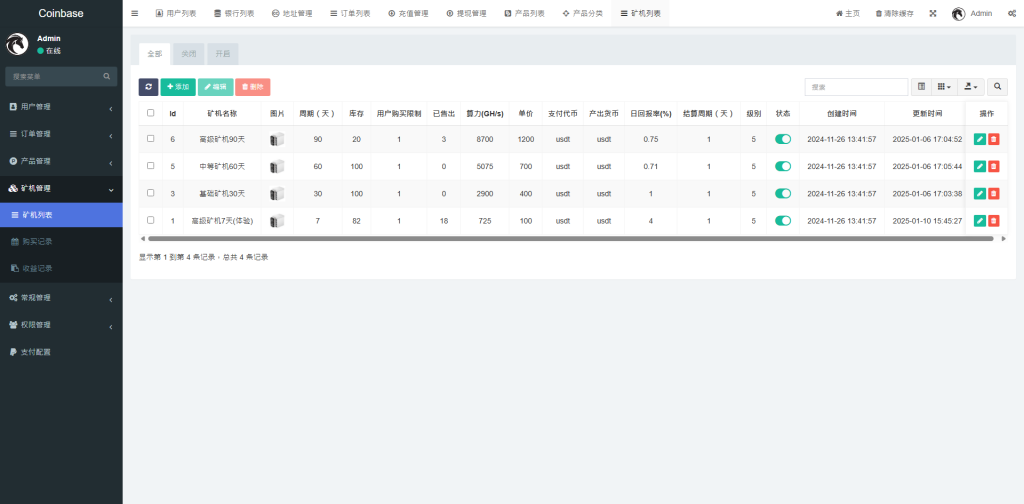The image size is (1024, 504).
Task: Click the green 添加 button
Action: pyautogui.click(x=178, y=87)
